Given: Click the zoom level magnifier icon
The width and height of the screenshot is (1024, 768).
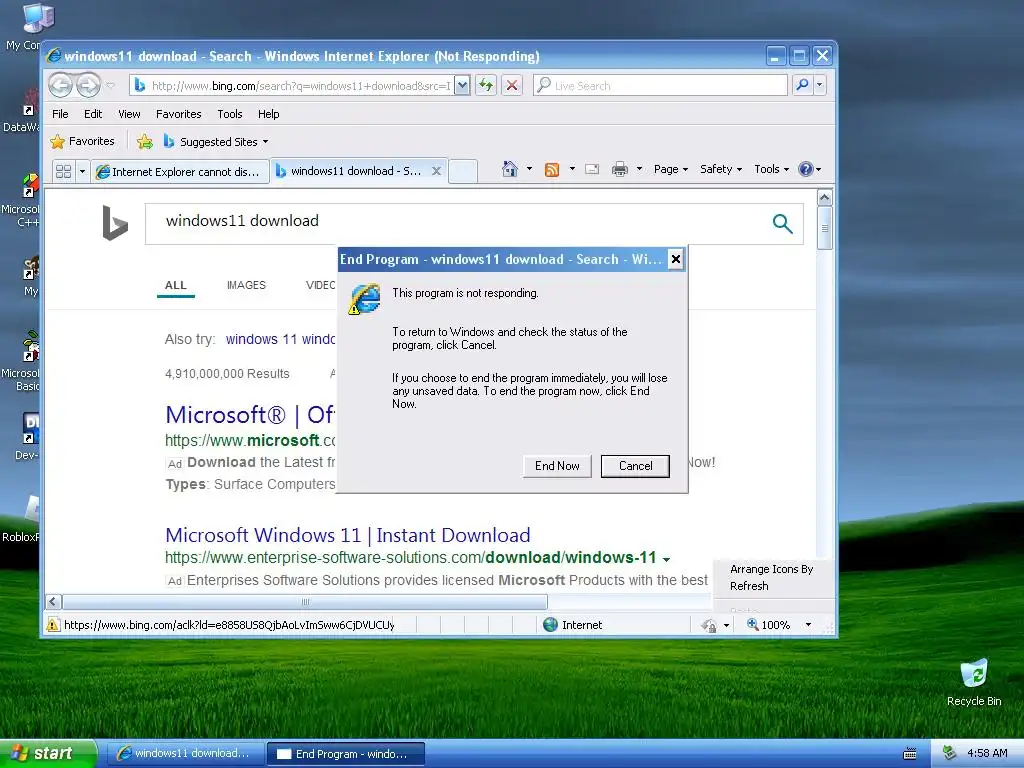Looking at the screenshot, I should click(x=752, y=624).
